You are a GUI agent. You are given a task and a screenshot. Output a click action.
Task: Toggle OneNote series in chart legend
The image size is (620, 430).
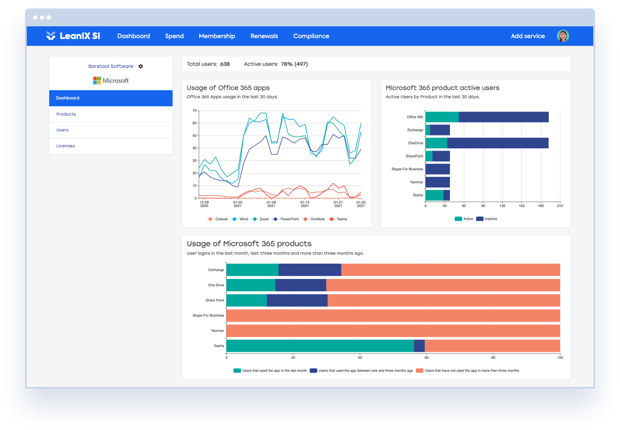coord(314,219)
